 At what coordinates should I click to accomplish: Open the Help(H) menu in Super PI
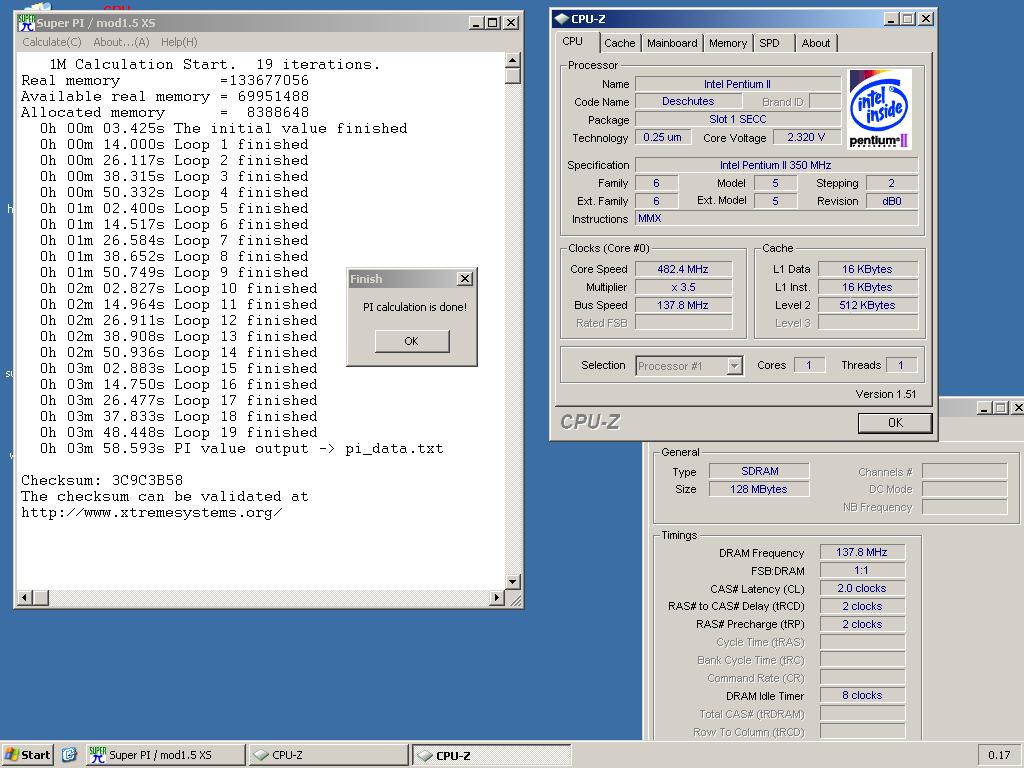pyautogui.click(x=179, y=42)
